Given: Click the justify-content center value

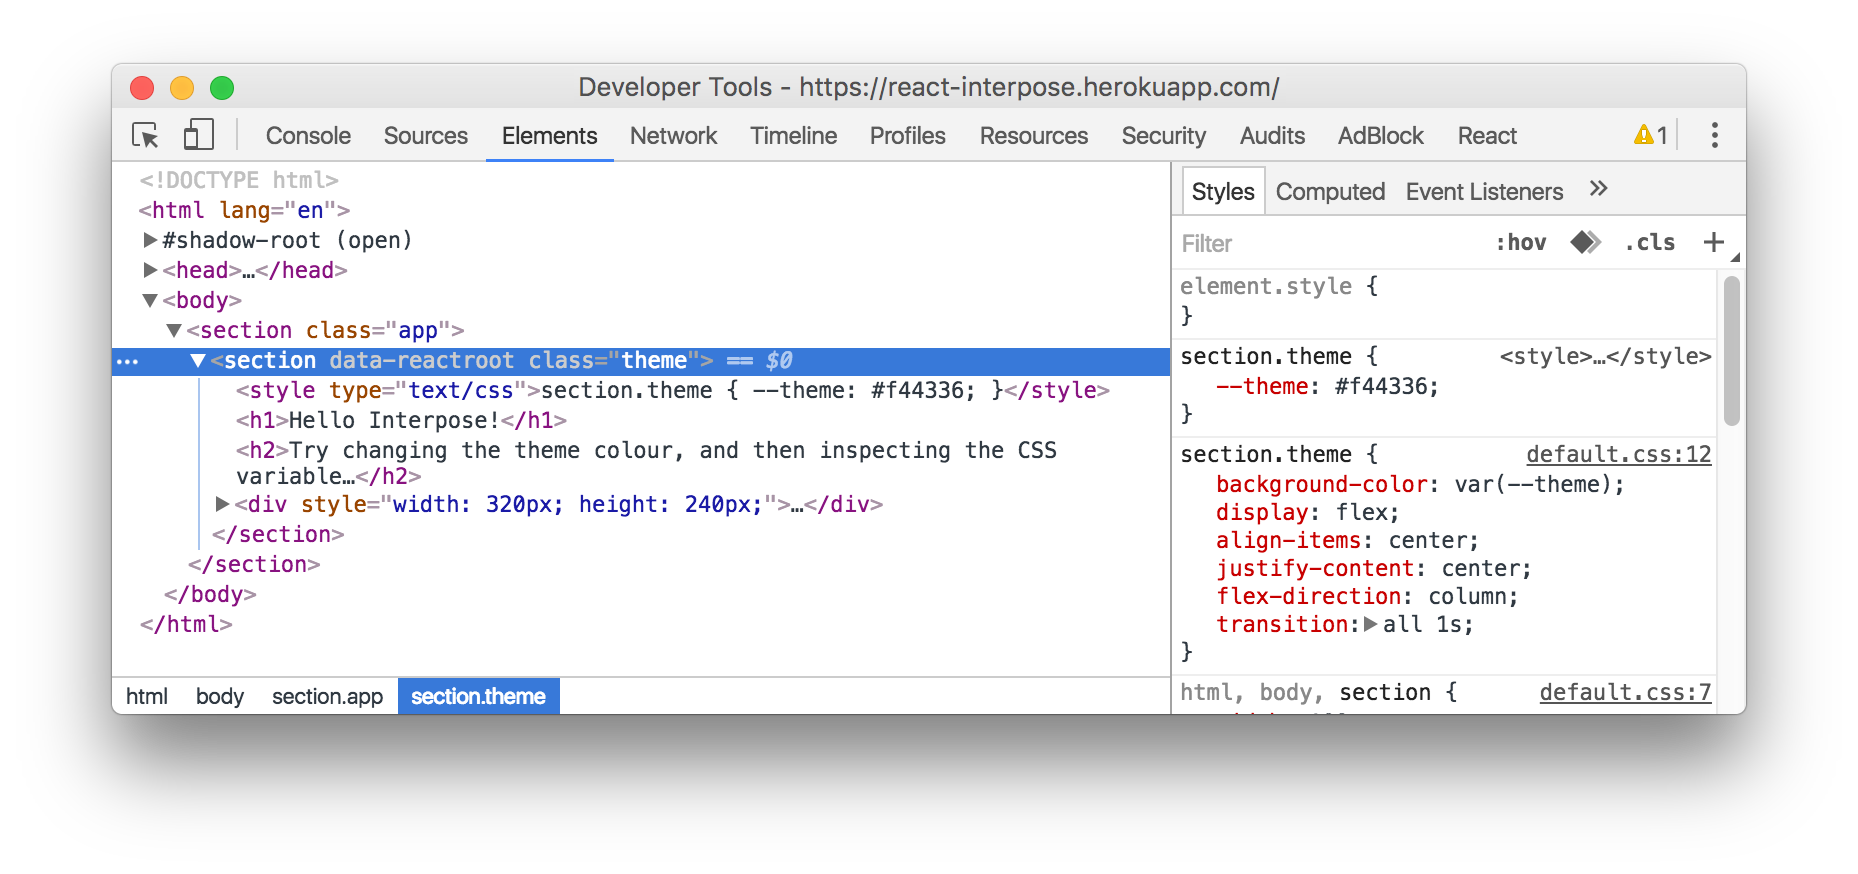Looking at the screenshot, I should pyautogui.click(x=1480, y=568).
